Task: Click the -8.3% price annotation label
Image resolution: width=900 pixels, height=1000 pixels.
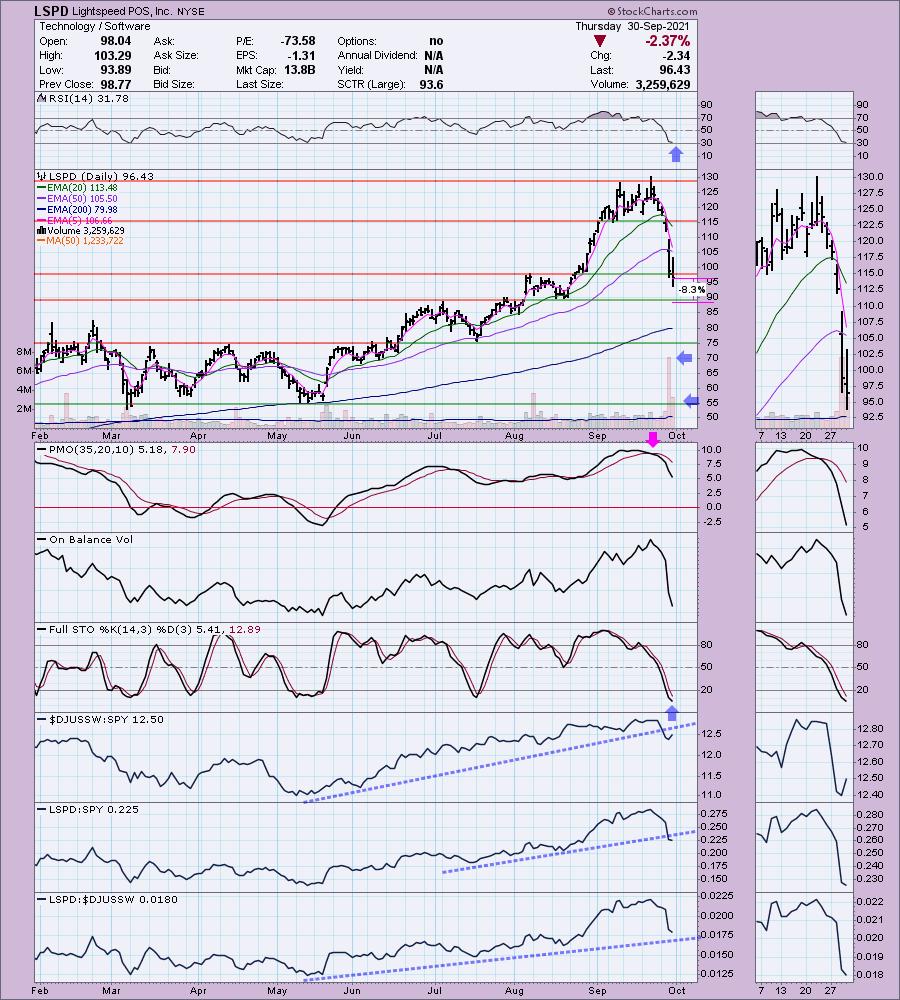Action: coord(691,290)
